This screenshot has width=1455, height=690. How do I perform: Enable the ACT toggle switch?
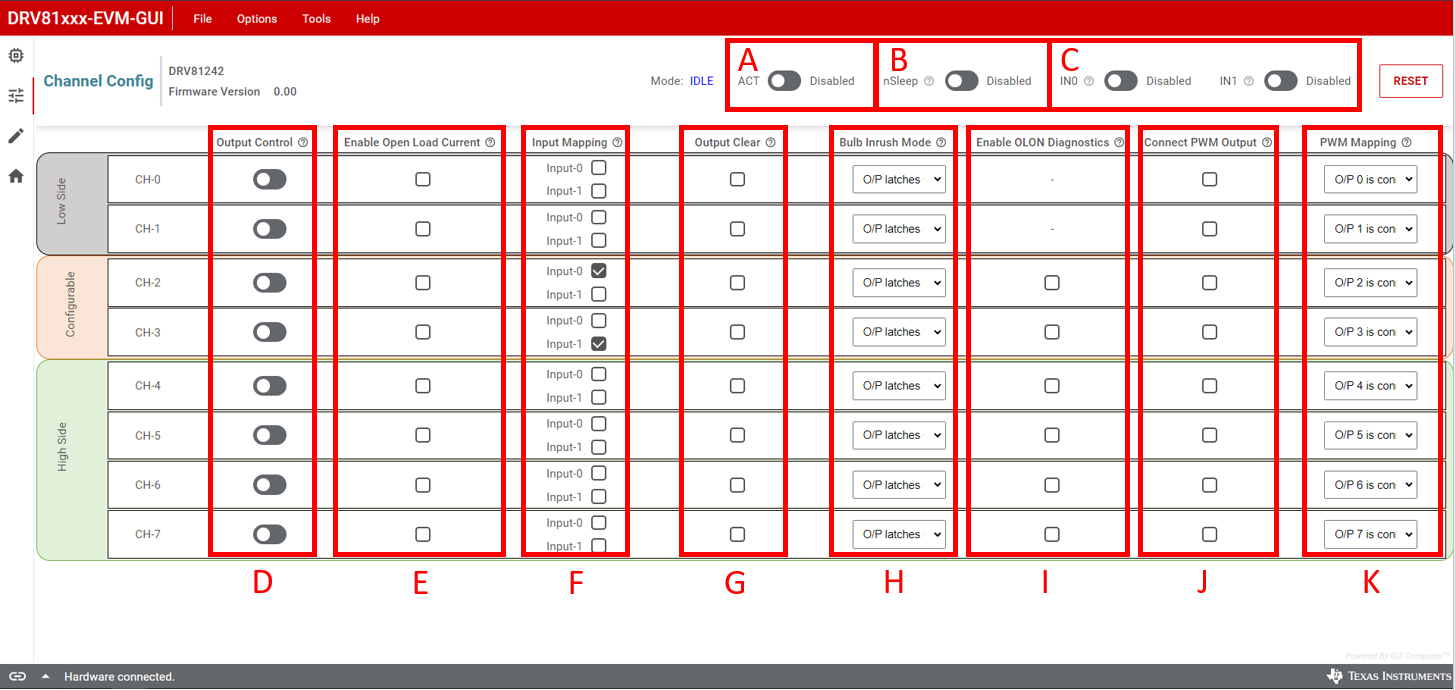click(x=784, y=81)
